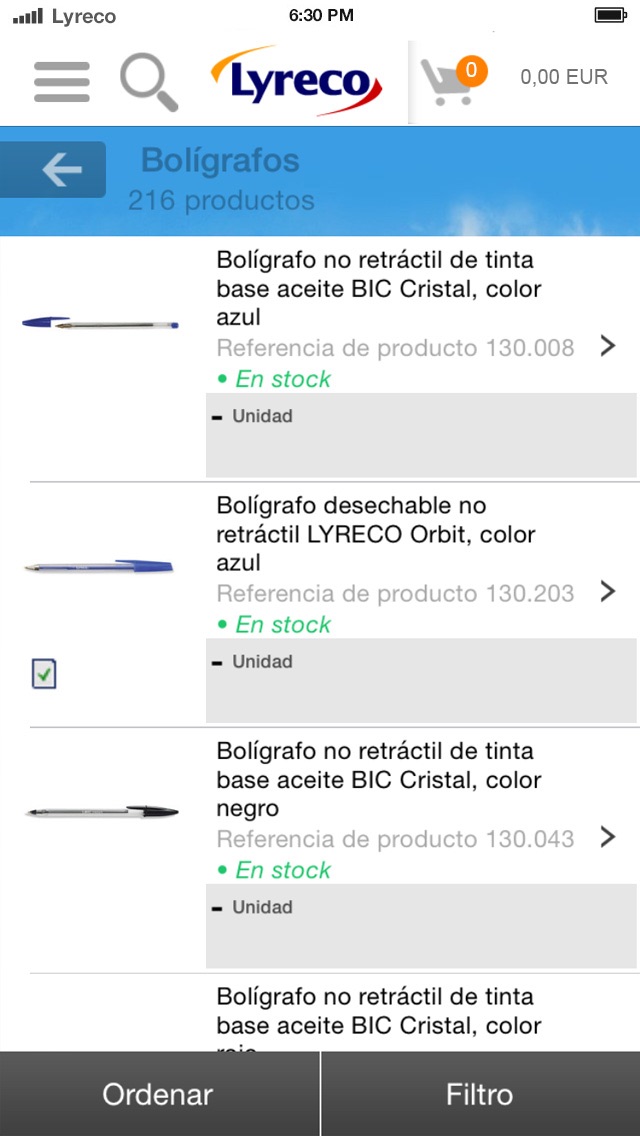Screen dimensions: 640x1136
Task: Open the Filtro filter options
Action: 480,1094
